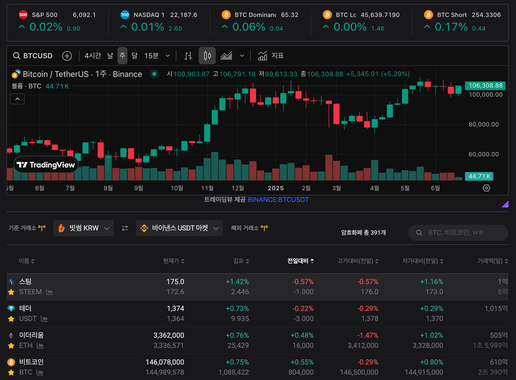Screen dimensions: 516x380
Task: Click the Bitcoin / TetherUS chart title
Action: point(82,74)
